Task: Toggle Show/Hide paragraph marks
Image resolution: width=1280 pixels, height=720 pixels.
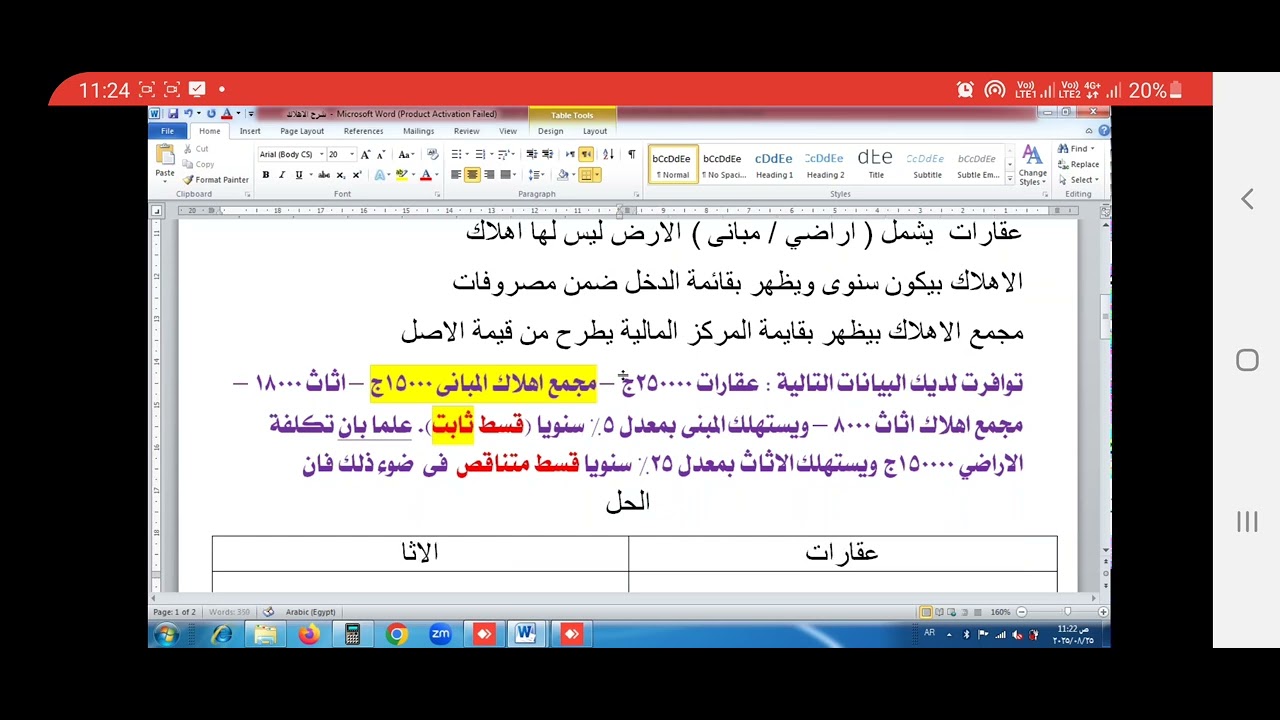Action: (631, 154)
